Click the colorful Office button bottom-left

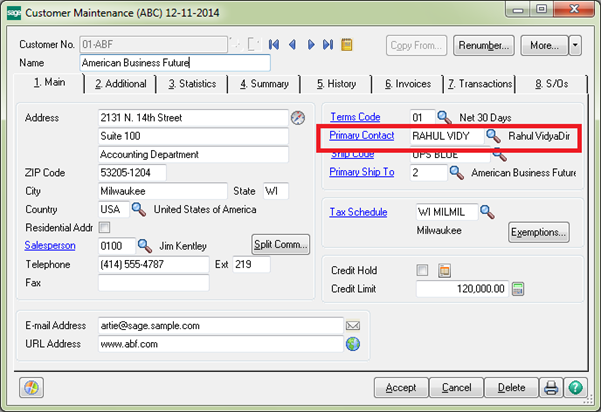point(31,388)
